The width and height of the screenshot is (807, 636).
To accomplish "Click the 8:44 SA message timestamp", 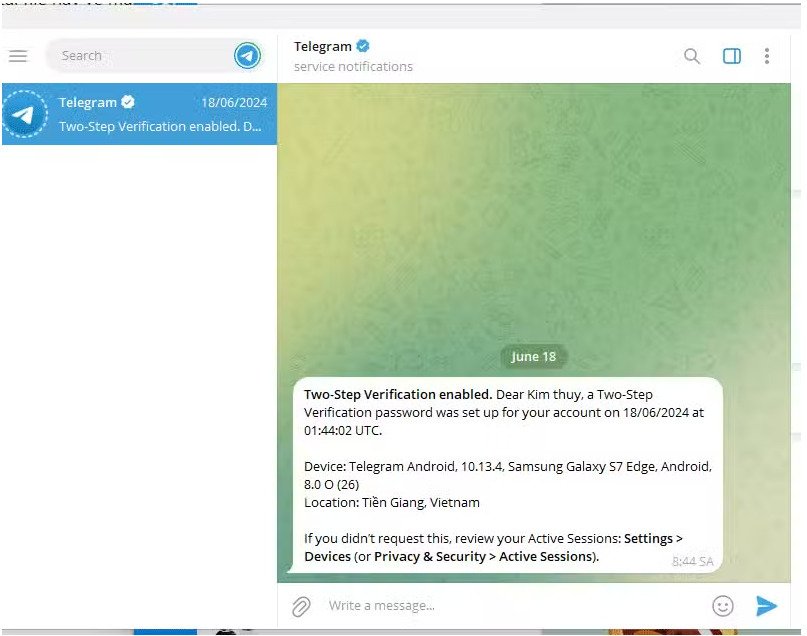I will (x=692, y=562).
